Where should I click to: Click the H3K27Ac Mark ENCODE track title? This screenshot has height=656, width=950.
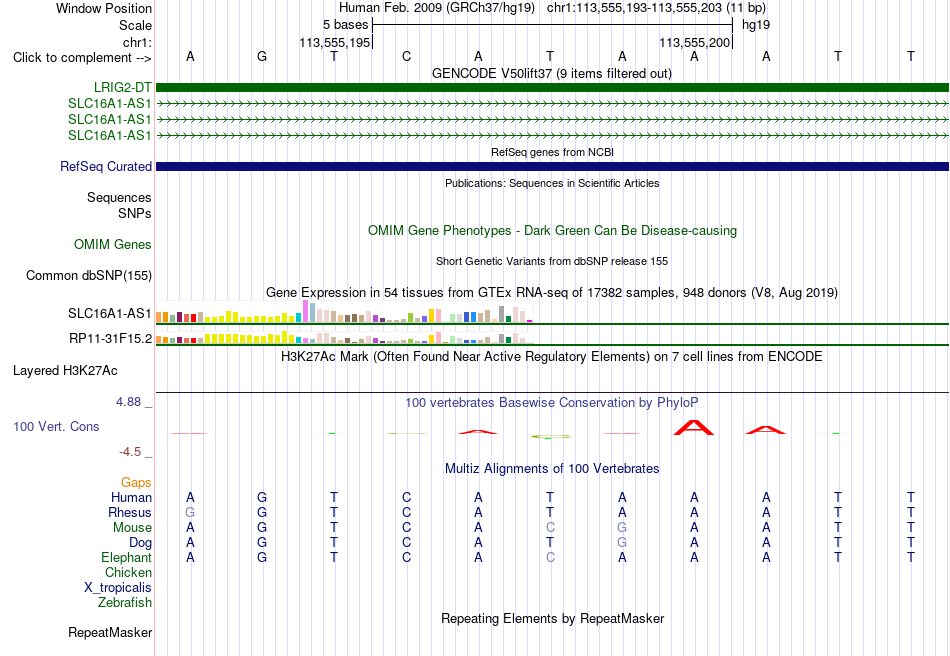pos(552,356)
